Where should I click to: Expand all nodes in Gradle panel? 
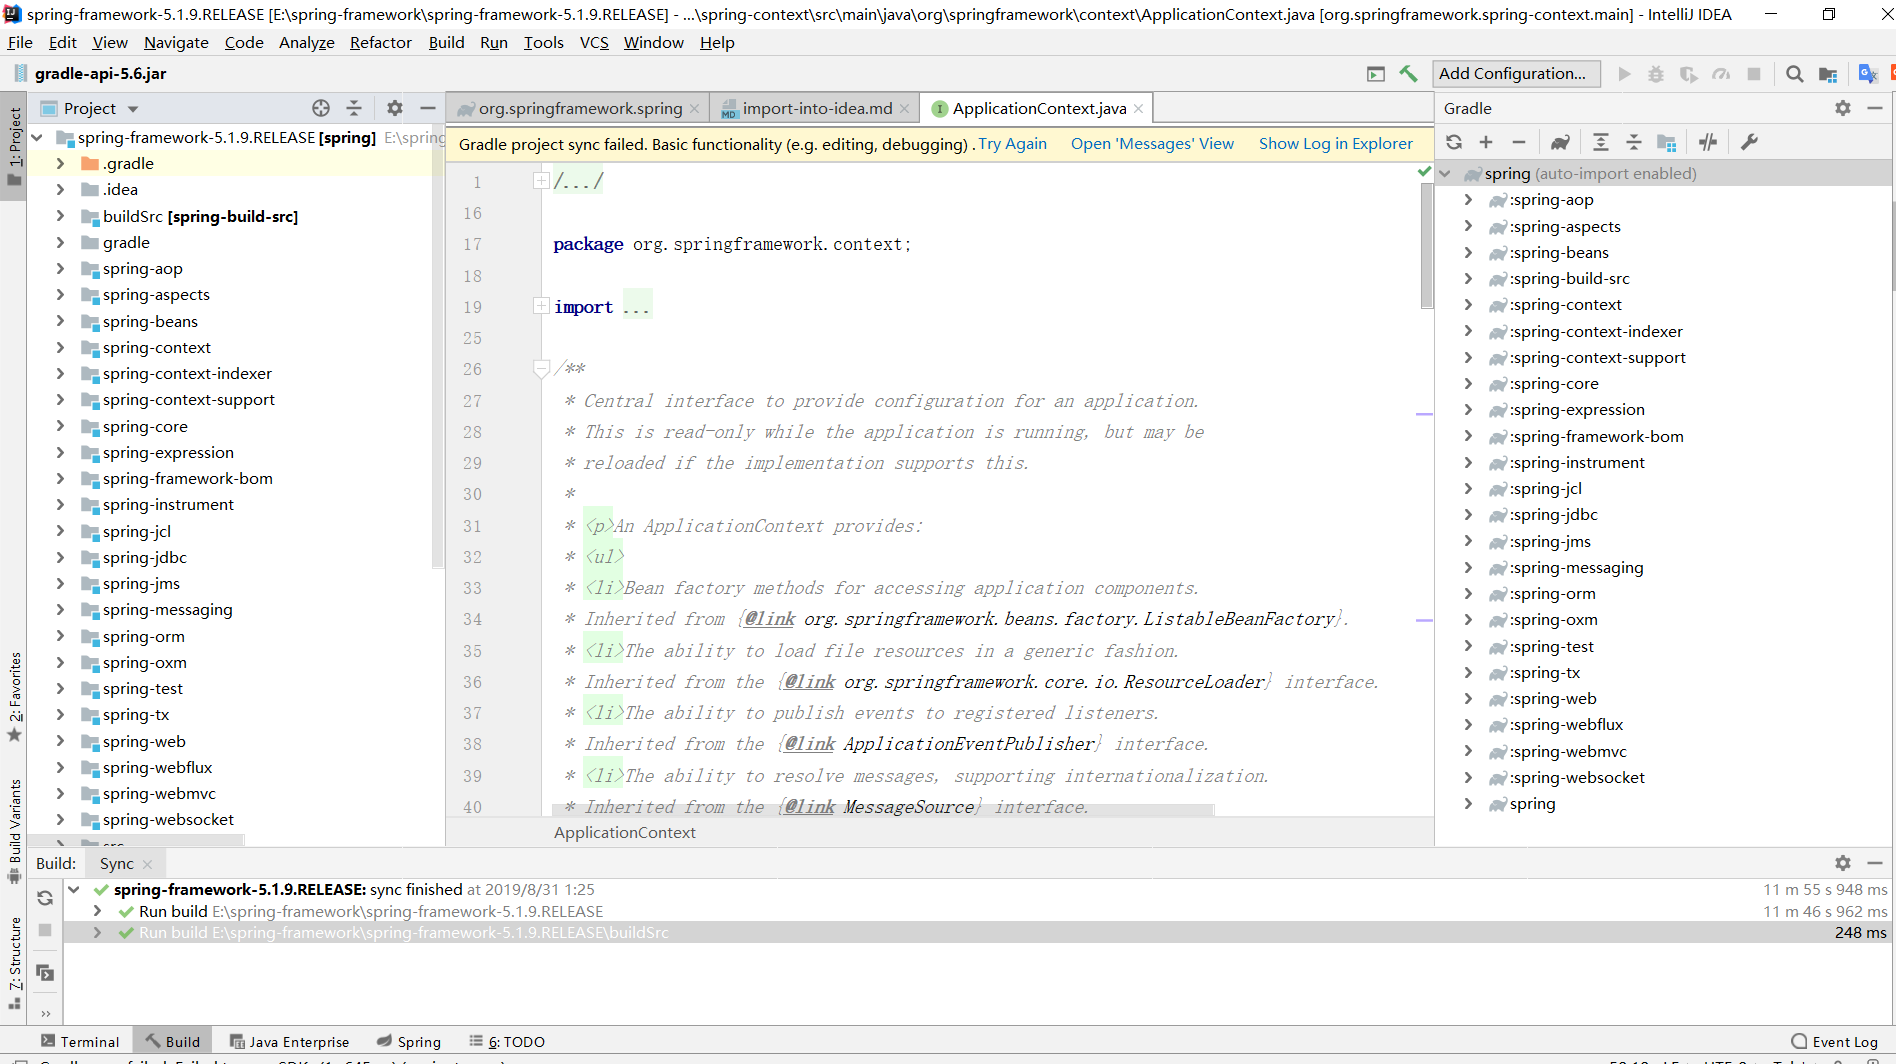click(1601, 142)
